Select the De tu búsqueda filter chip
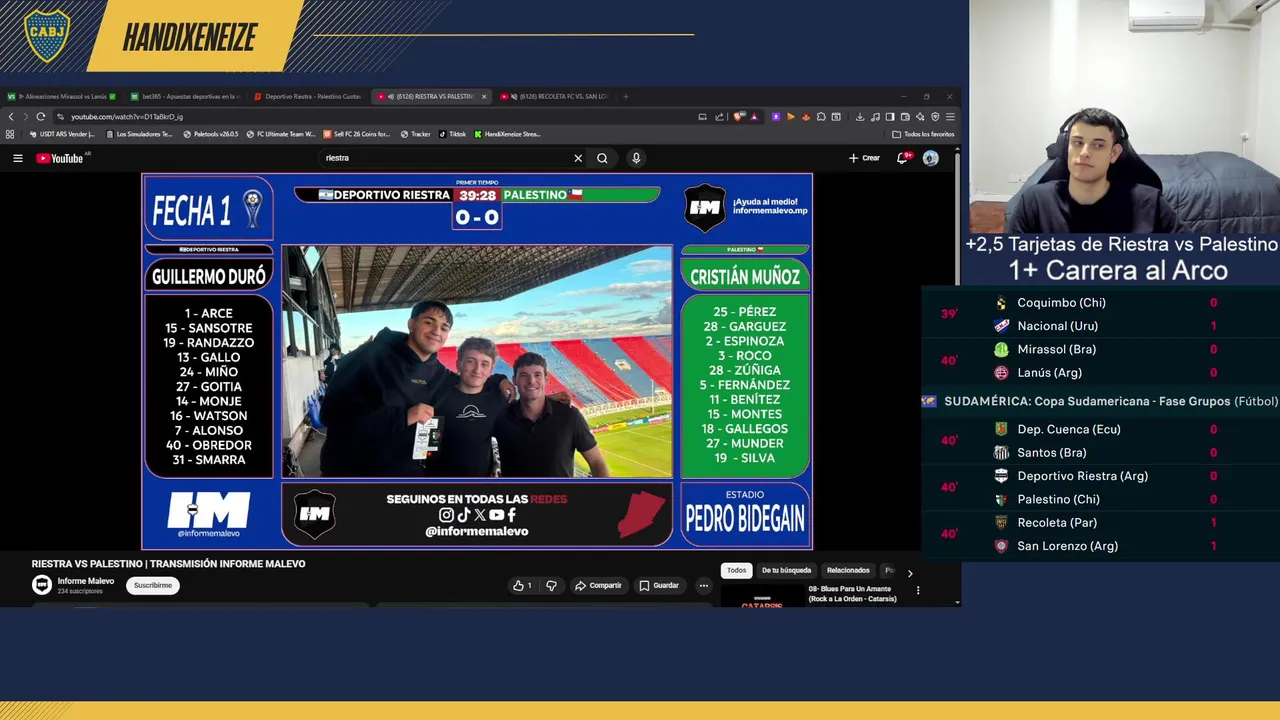Image resolution: width=1280 pixels, height=720 pixels. point(786,570)
